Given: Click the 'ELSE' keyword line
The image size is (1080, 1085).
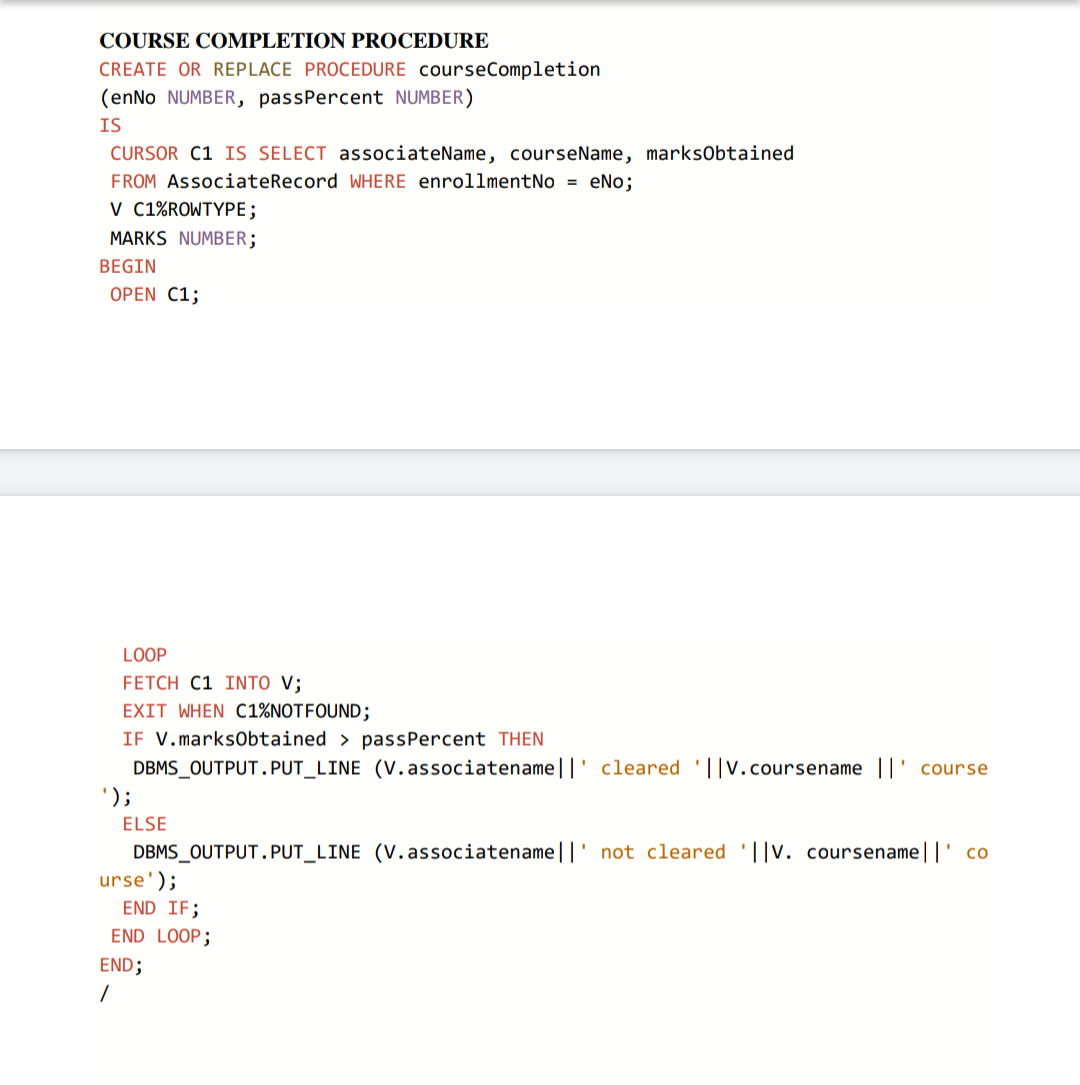Looking at the screenshot, I should coord(145,824).
